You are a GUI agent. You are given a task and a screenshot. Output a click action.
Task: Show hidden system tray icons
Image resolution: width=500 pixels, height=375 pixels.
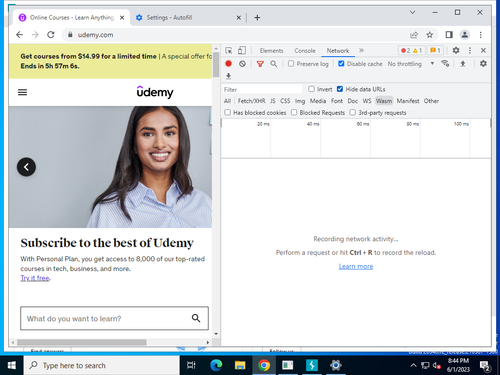(x=413, y=365)
